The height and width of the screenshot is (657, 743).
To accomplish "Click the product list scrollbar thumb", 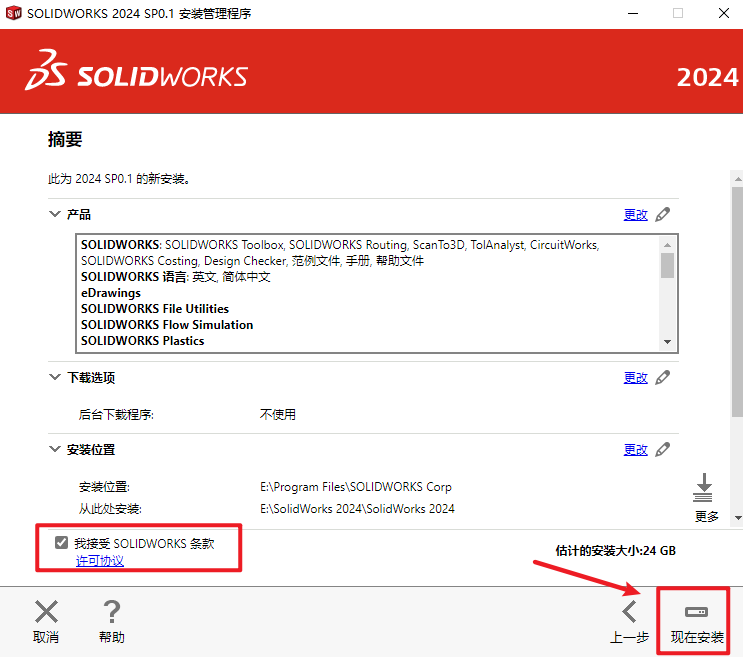I will (x=667, y=265).
